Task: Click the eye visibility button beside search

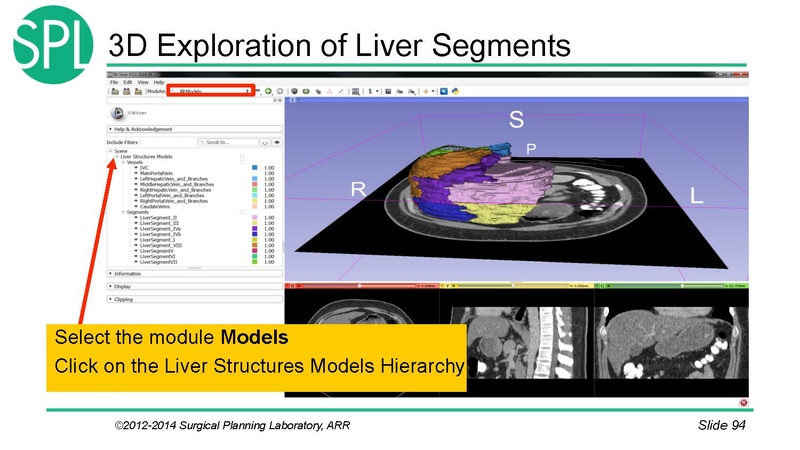Action: click(277, 142)
